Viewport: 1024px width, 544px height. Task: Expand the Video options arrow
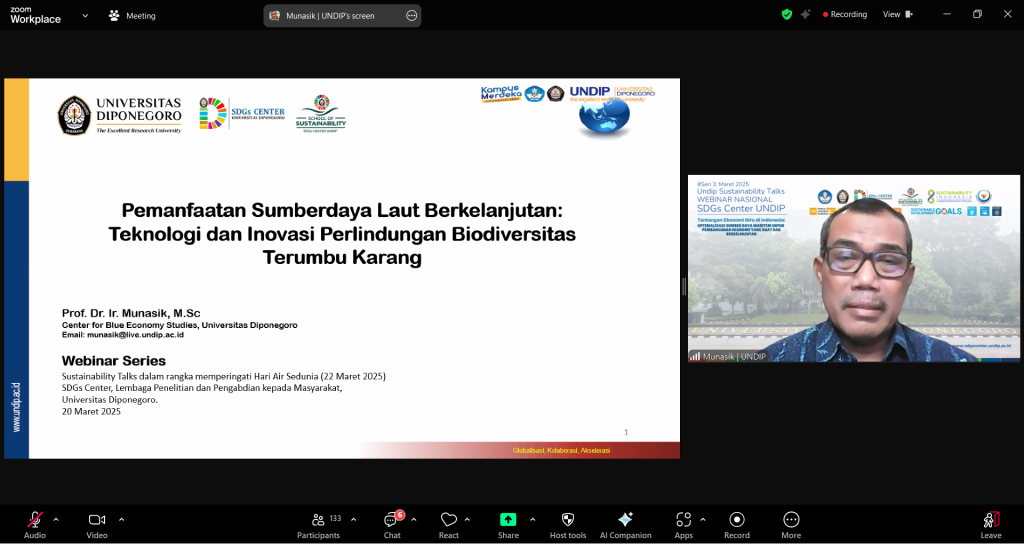[121, 519]
